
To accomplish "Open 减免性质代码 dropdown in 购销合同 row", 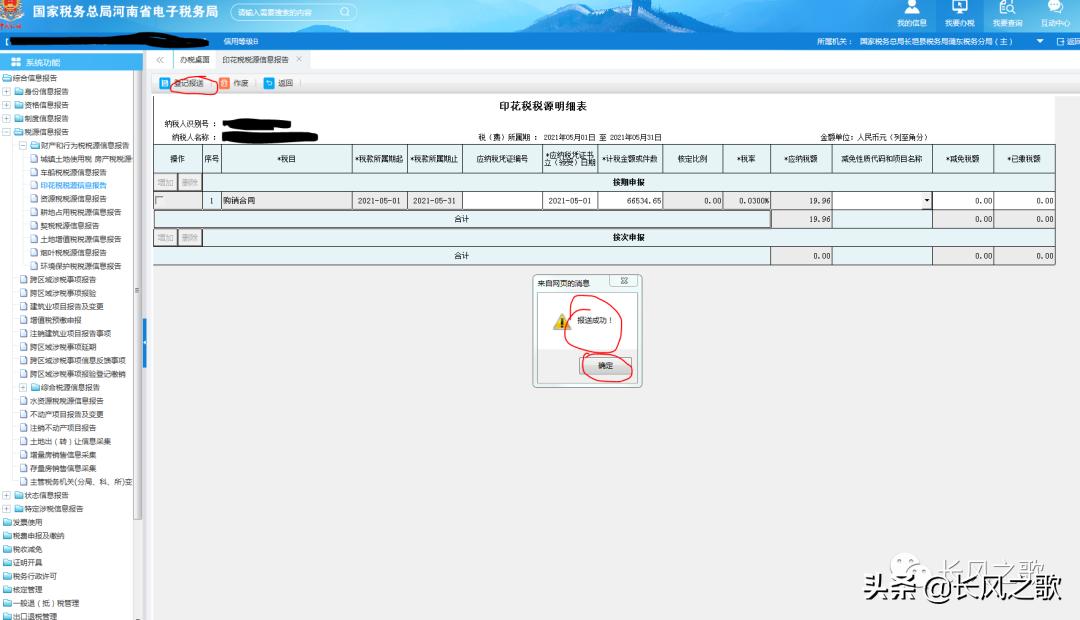I will tap(926, 200).
